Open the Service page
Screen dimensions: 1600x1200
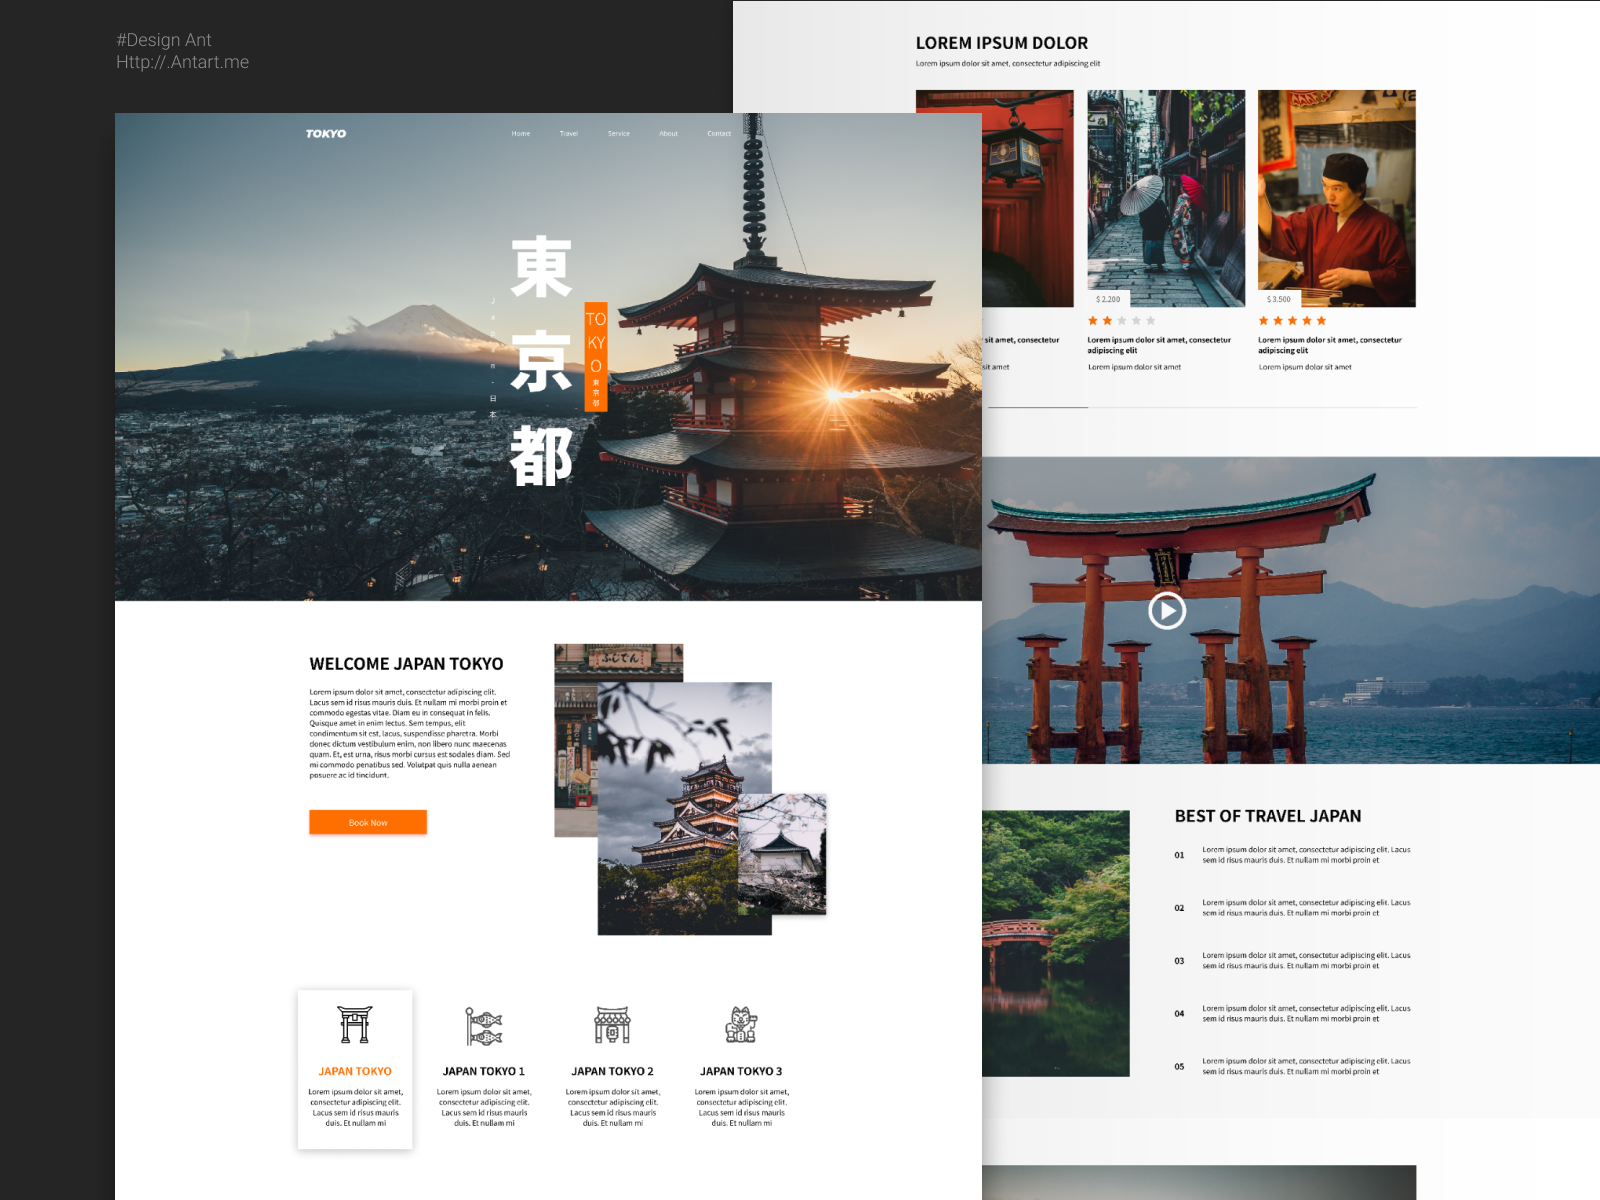(x=619, y=133)
